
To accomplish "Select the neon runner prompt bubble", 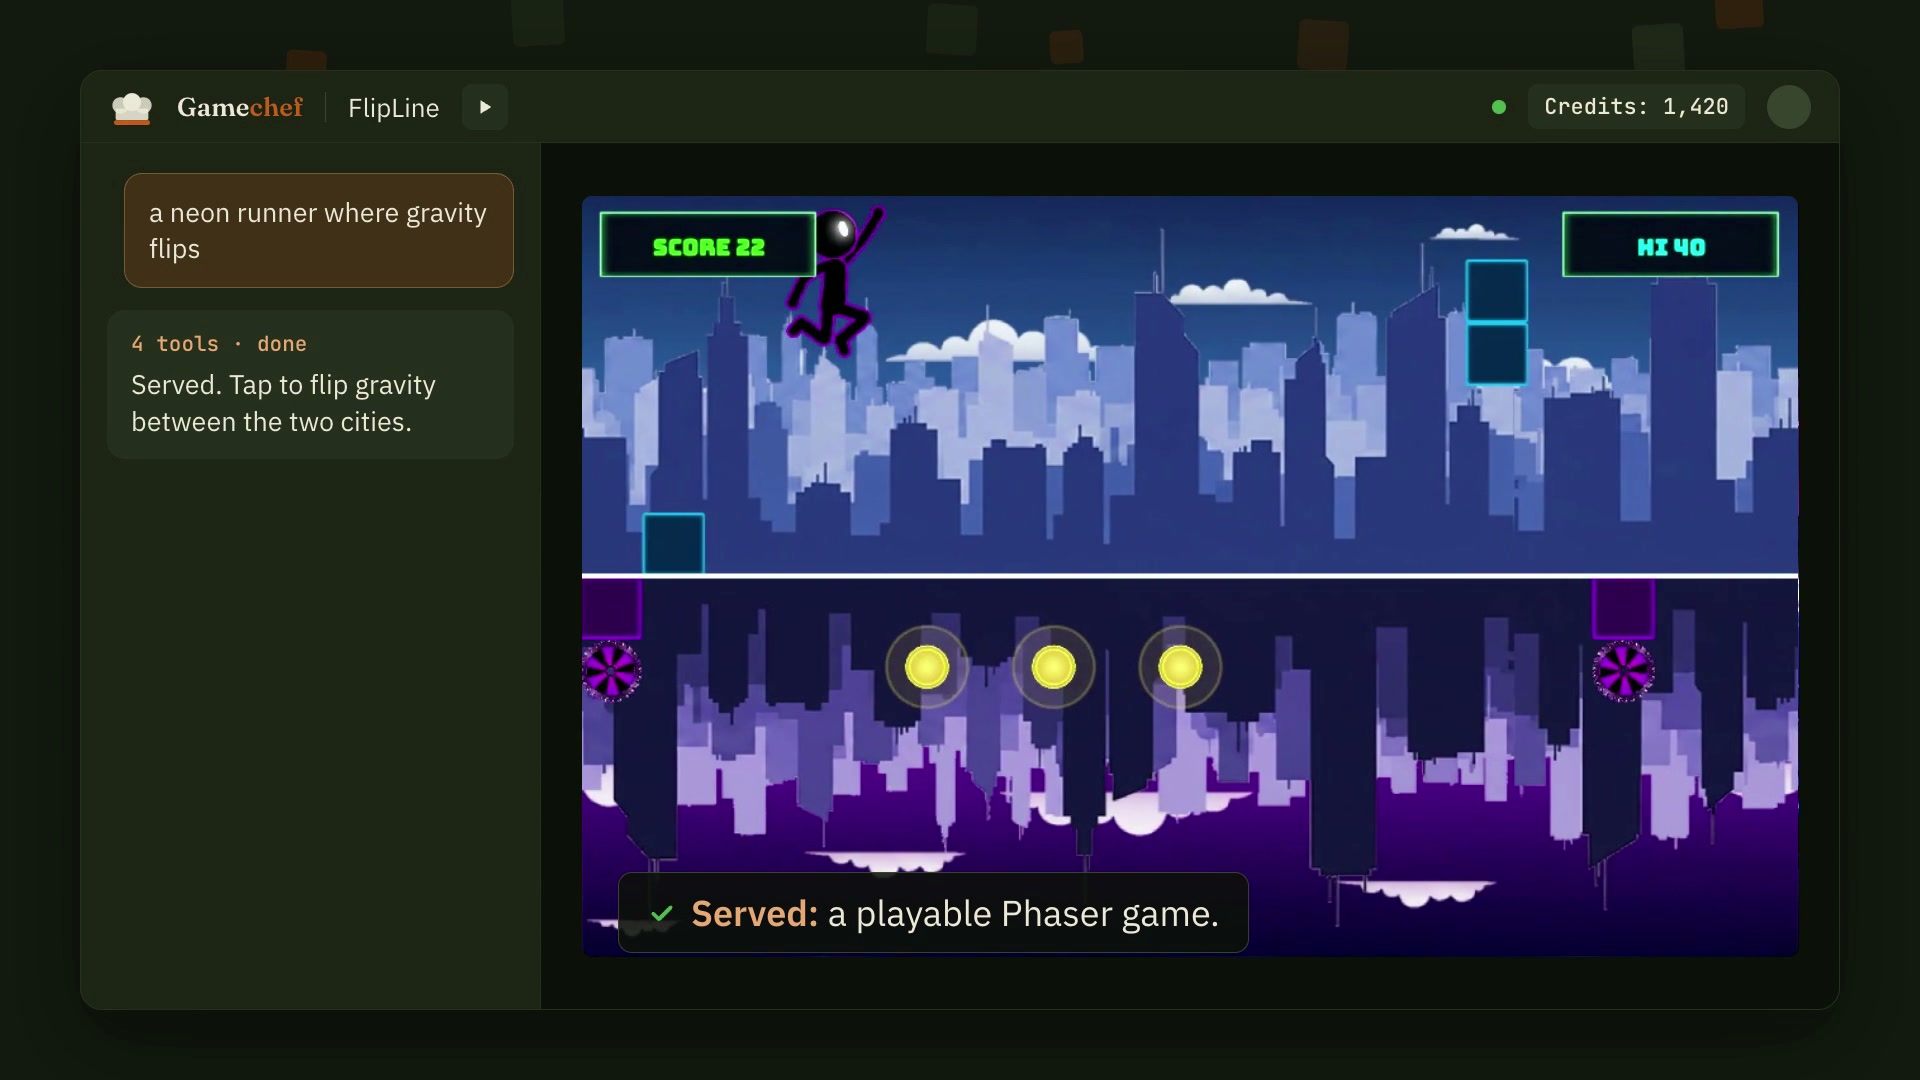I will point(319,231).
